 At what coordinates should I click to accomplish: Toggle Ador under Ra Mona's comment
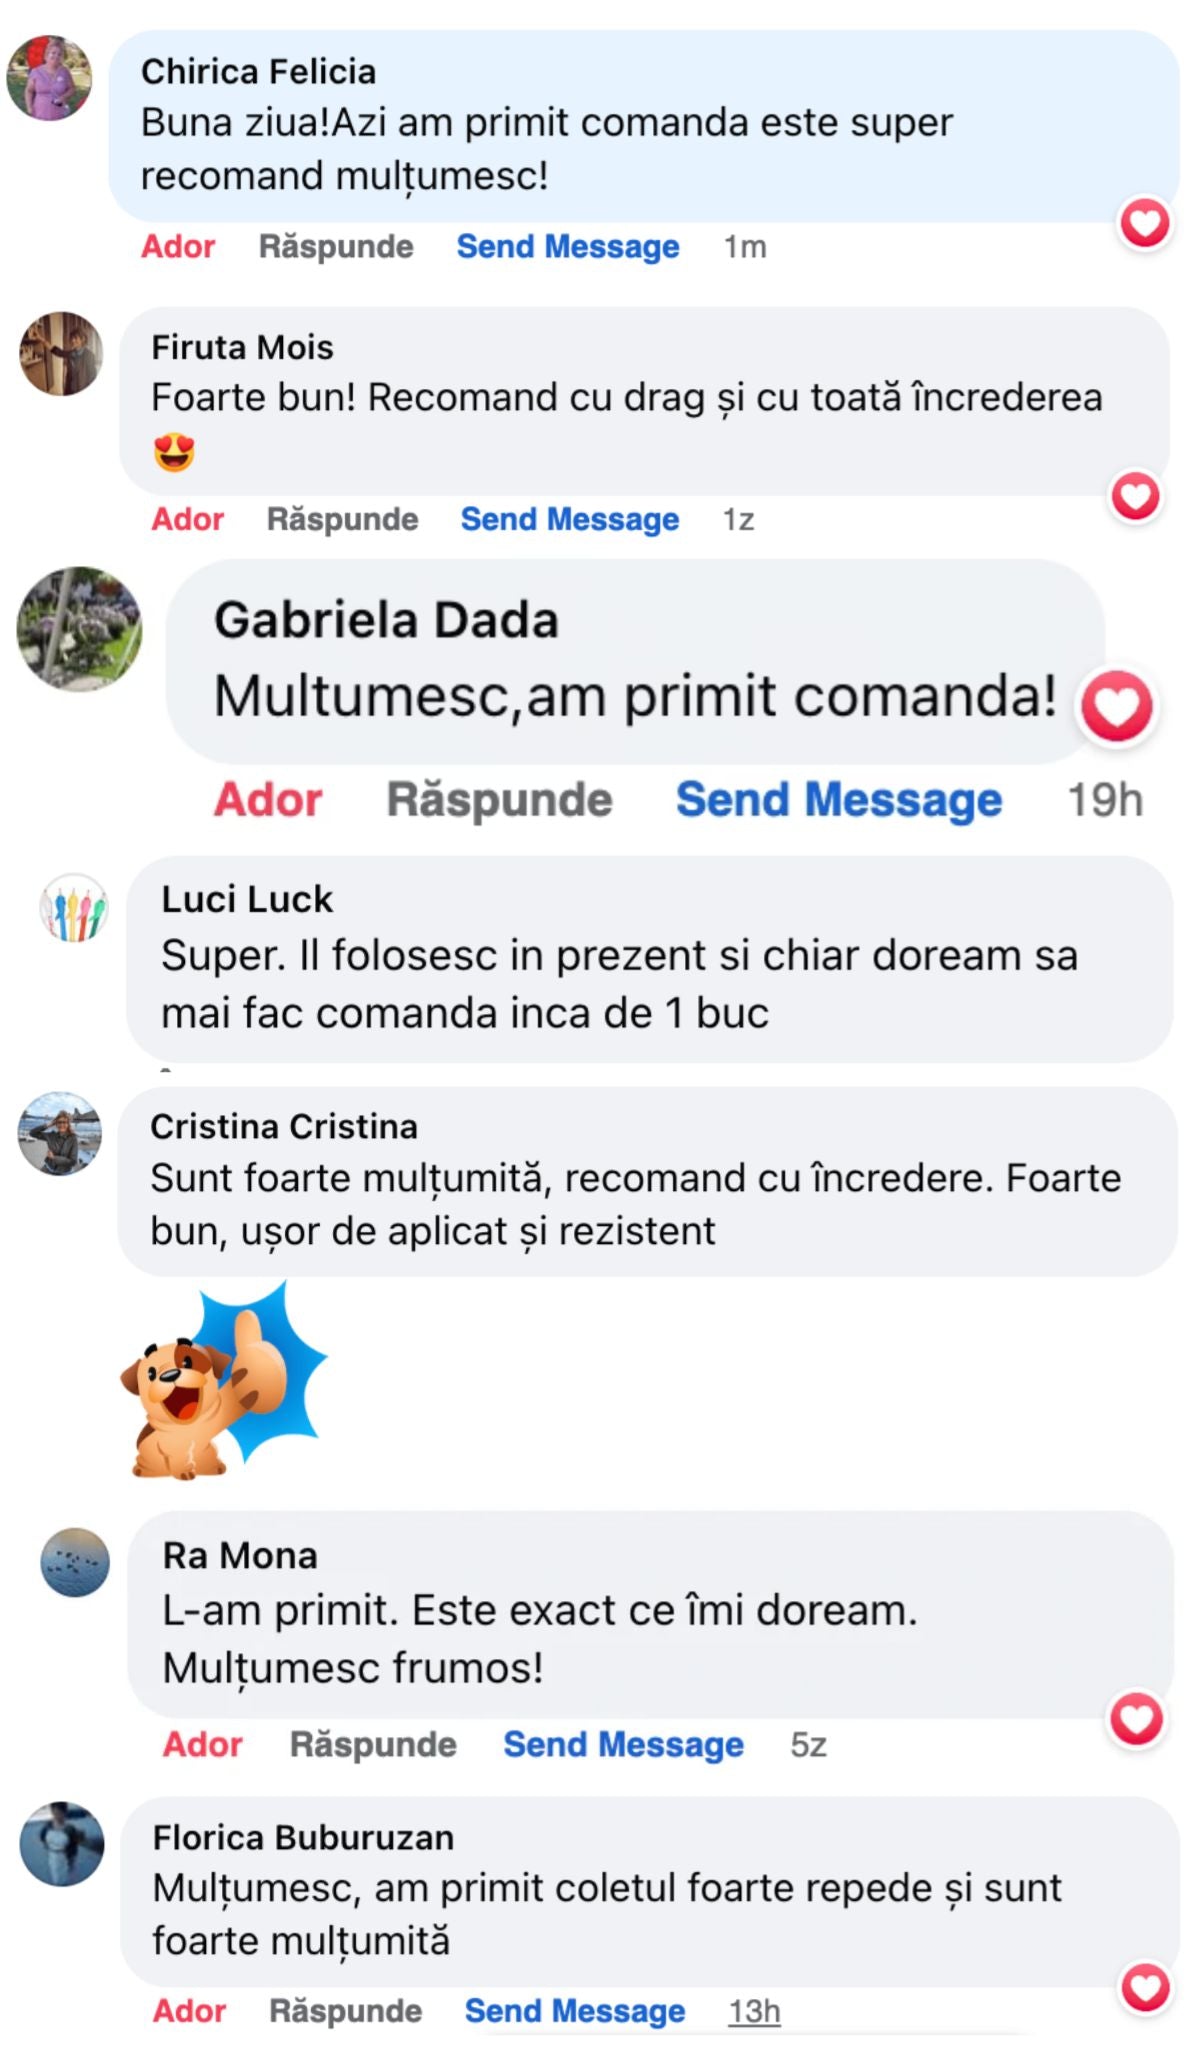[x=203, y=1745]
